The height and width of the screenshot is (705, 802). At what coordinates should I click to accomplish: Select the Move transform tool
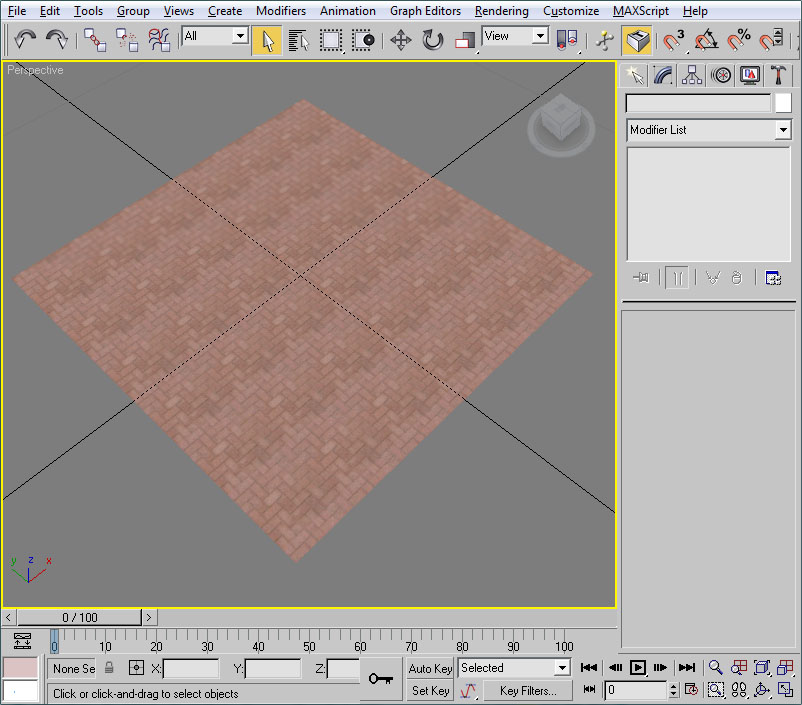(400, 40)
